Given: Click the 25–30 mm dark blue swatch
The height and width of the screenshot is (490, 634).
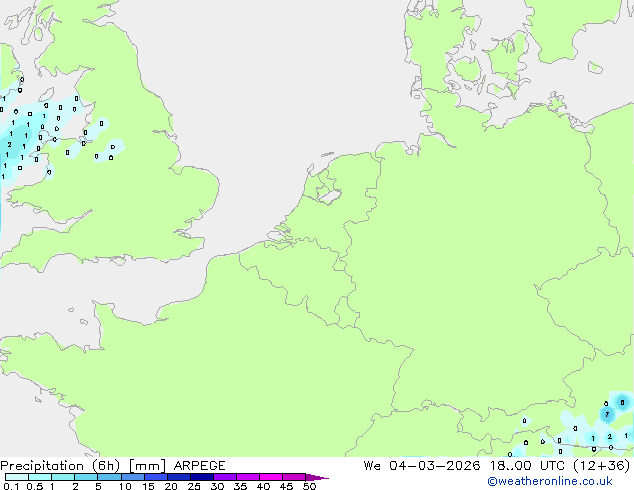Looking at the screenshot, I should click(x=202, y=477).
